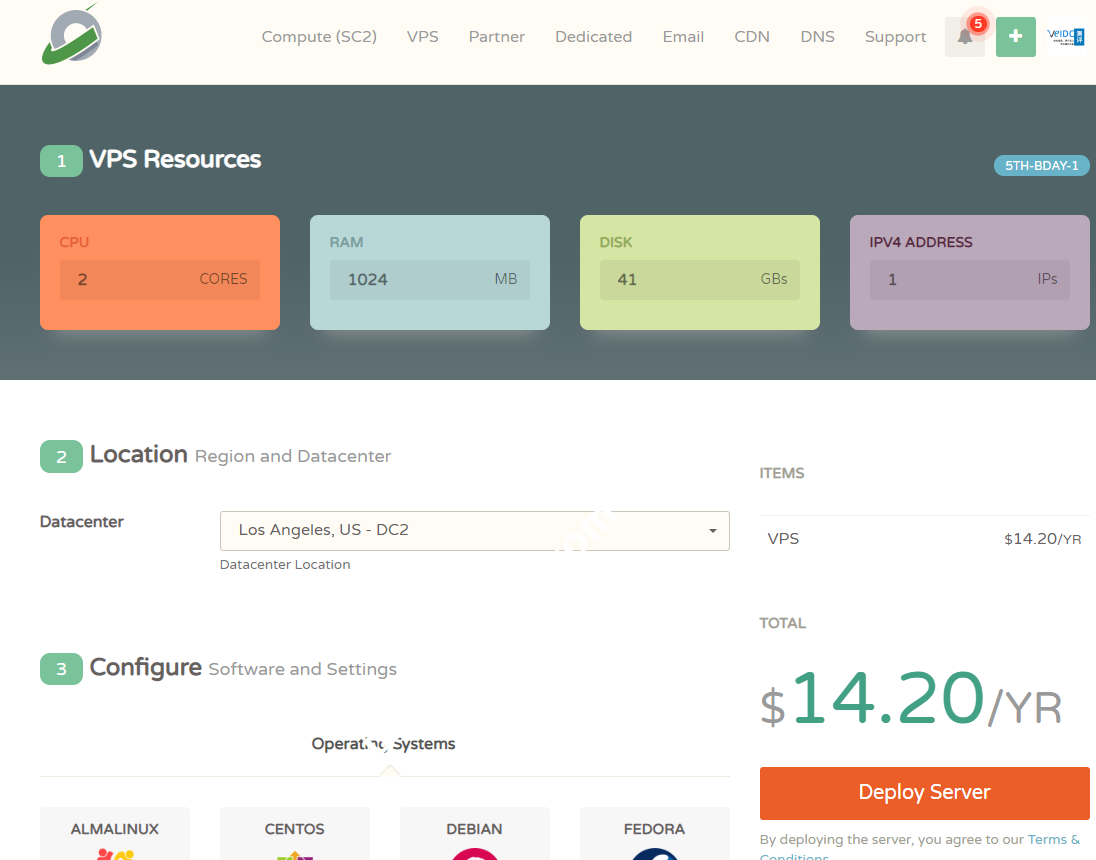Open the Terms & Conditions link
The width and height of the screenshot is (1096, 860).
1053,840
